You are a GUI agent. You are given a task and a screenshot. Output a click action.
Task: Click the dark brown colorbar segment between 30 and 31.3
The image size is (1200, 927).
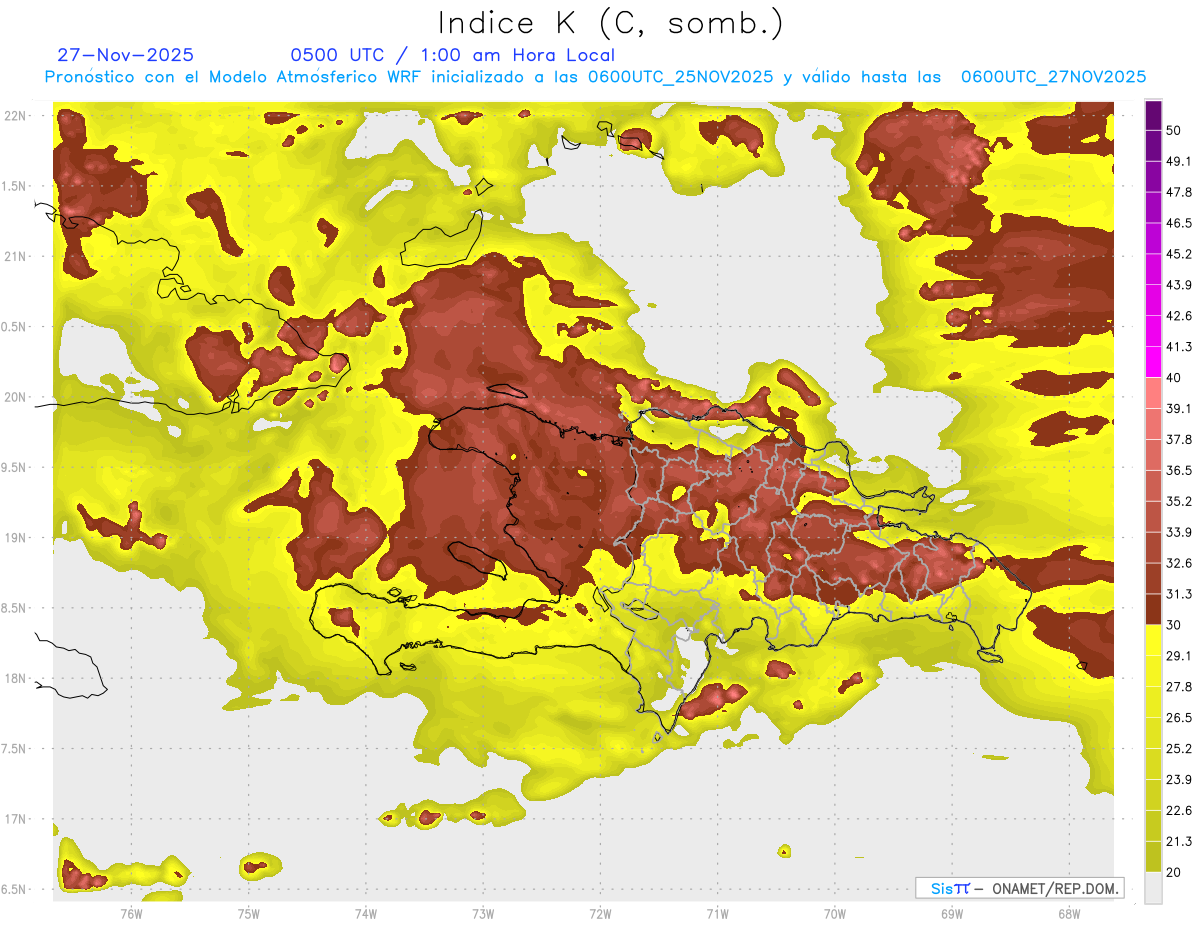pyautogui.click(x=1153, y=609)
